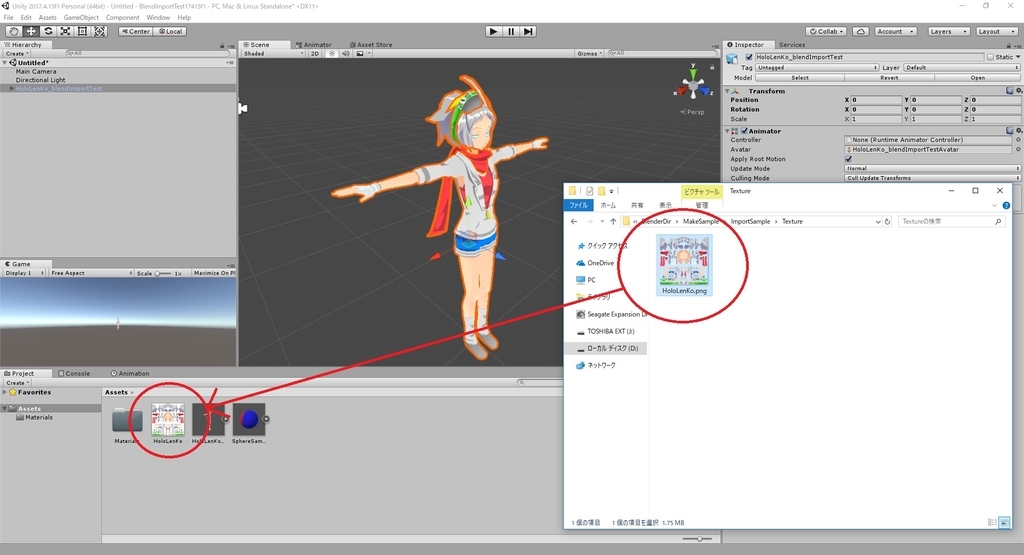Refresh the Explorer address bar
Viewport: 1024px width, 555px height.
click(x=888, y=222)
